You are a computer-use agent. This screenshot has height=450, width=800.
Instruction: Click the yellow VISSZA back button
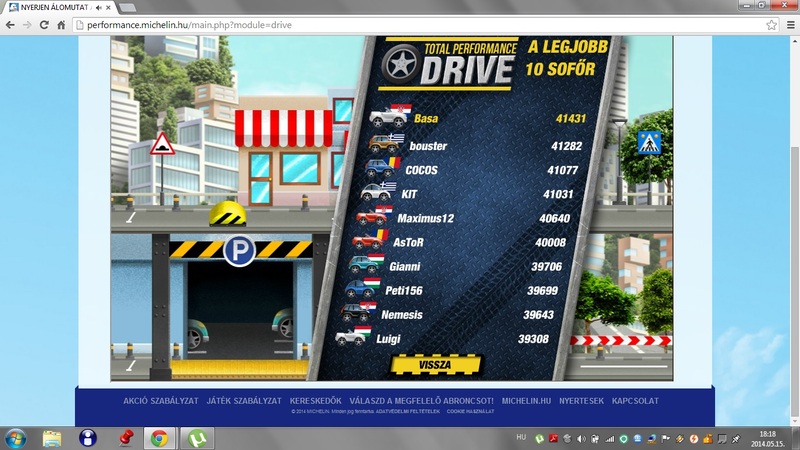[423, 365]
